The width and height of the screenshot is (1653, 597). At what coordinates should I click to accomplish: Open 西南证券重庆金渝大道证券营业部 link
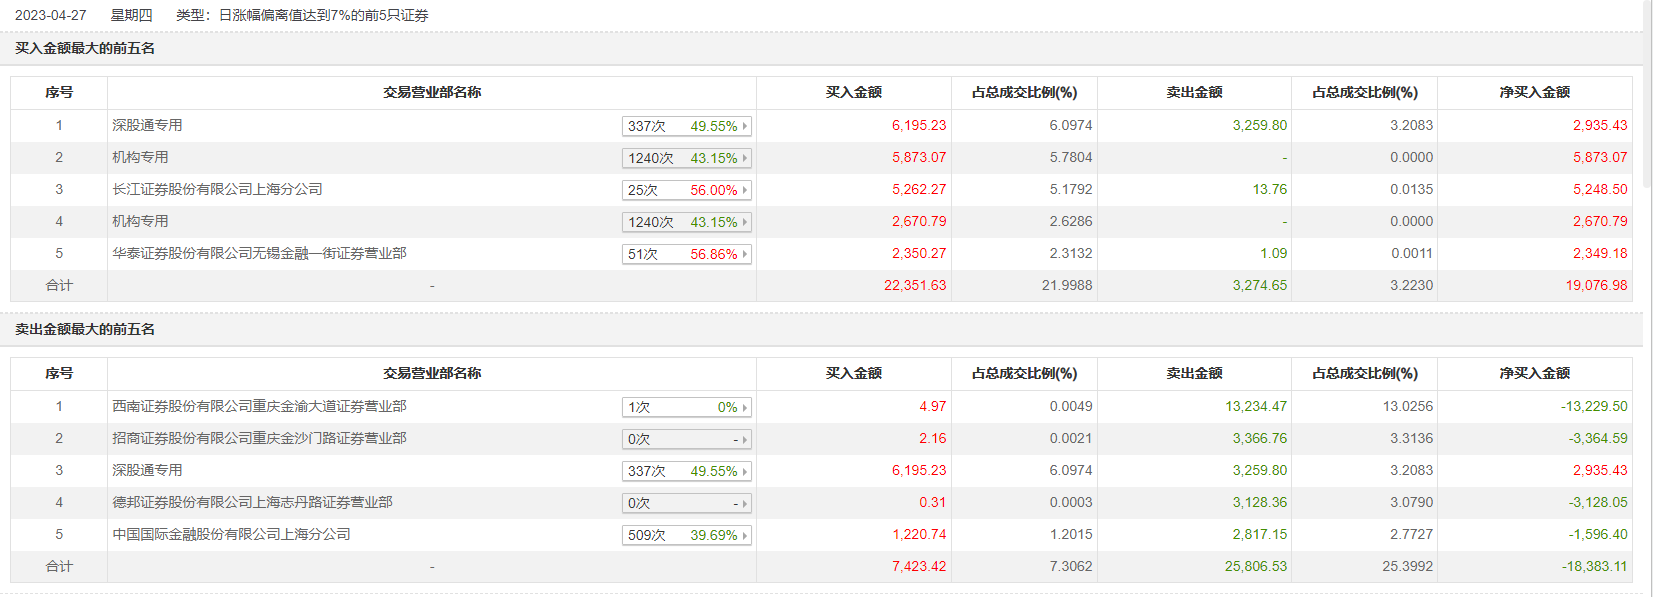click(x=259, y=406)
